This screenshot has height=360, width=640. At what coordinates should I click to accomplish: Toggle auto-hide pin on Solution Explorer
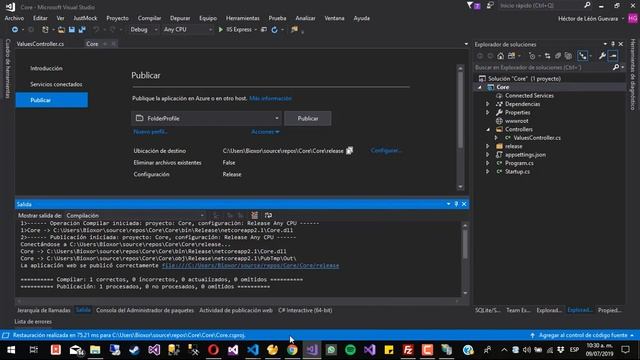(x=613, y=44)
